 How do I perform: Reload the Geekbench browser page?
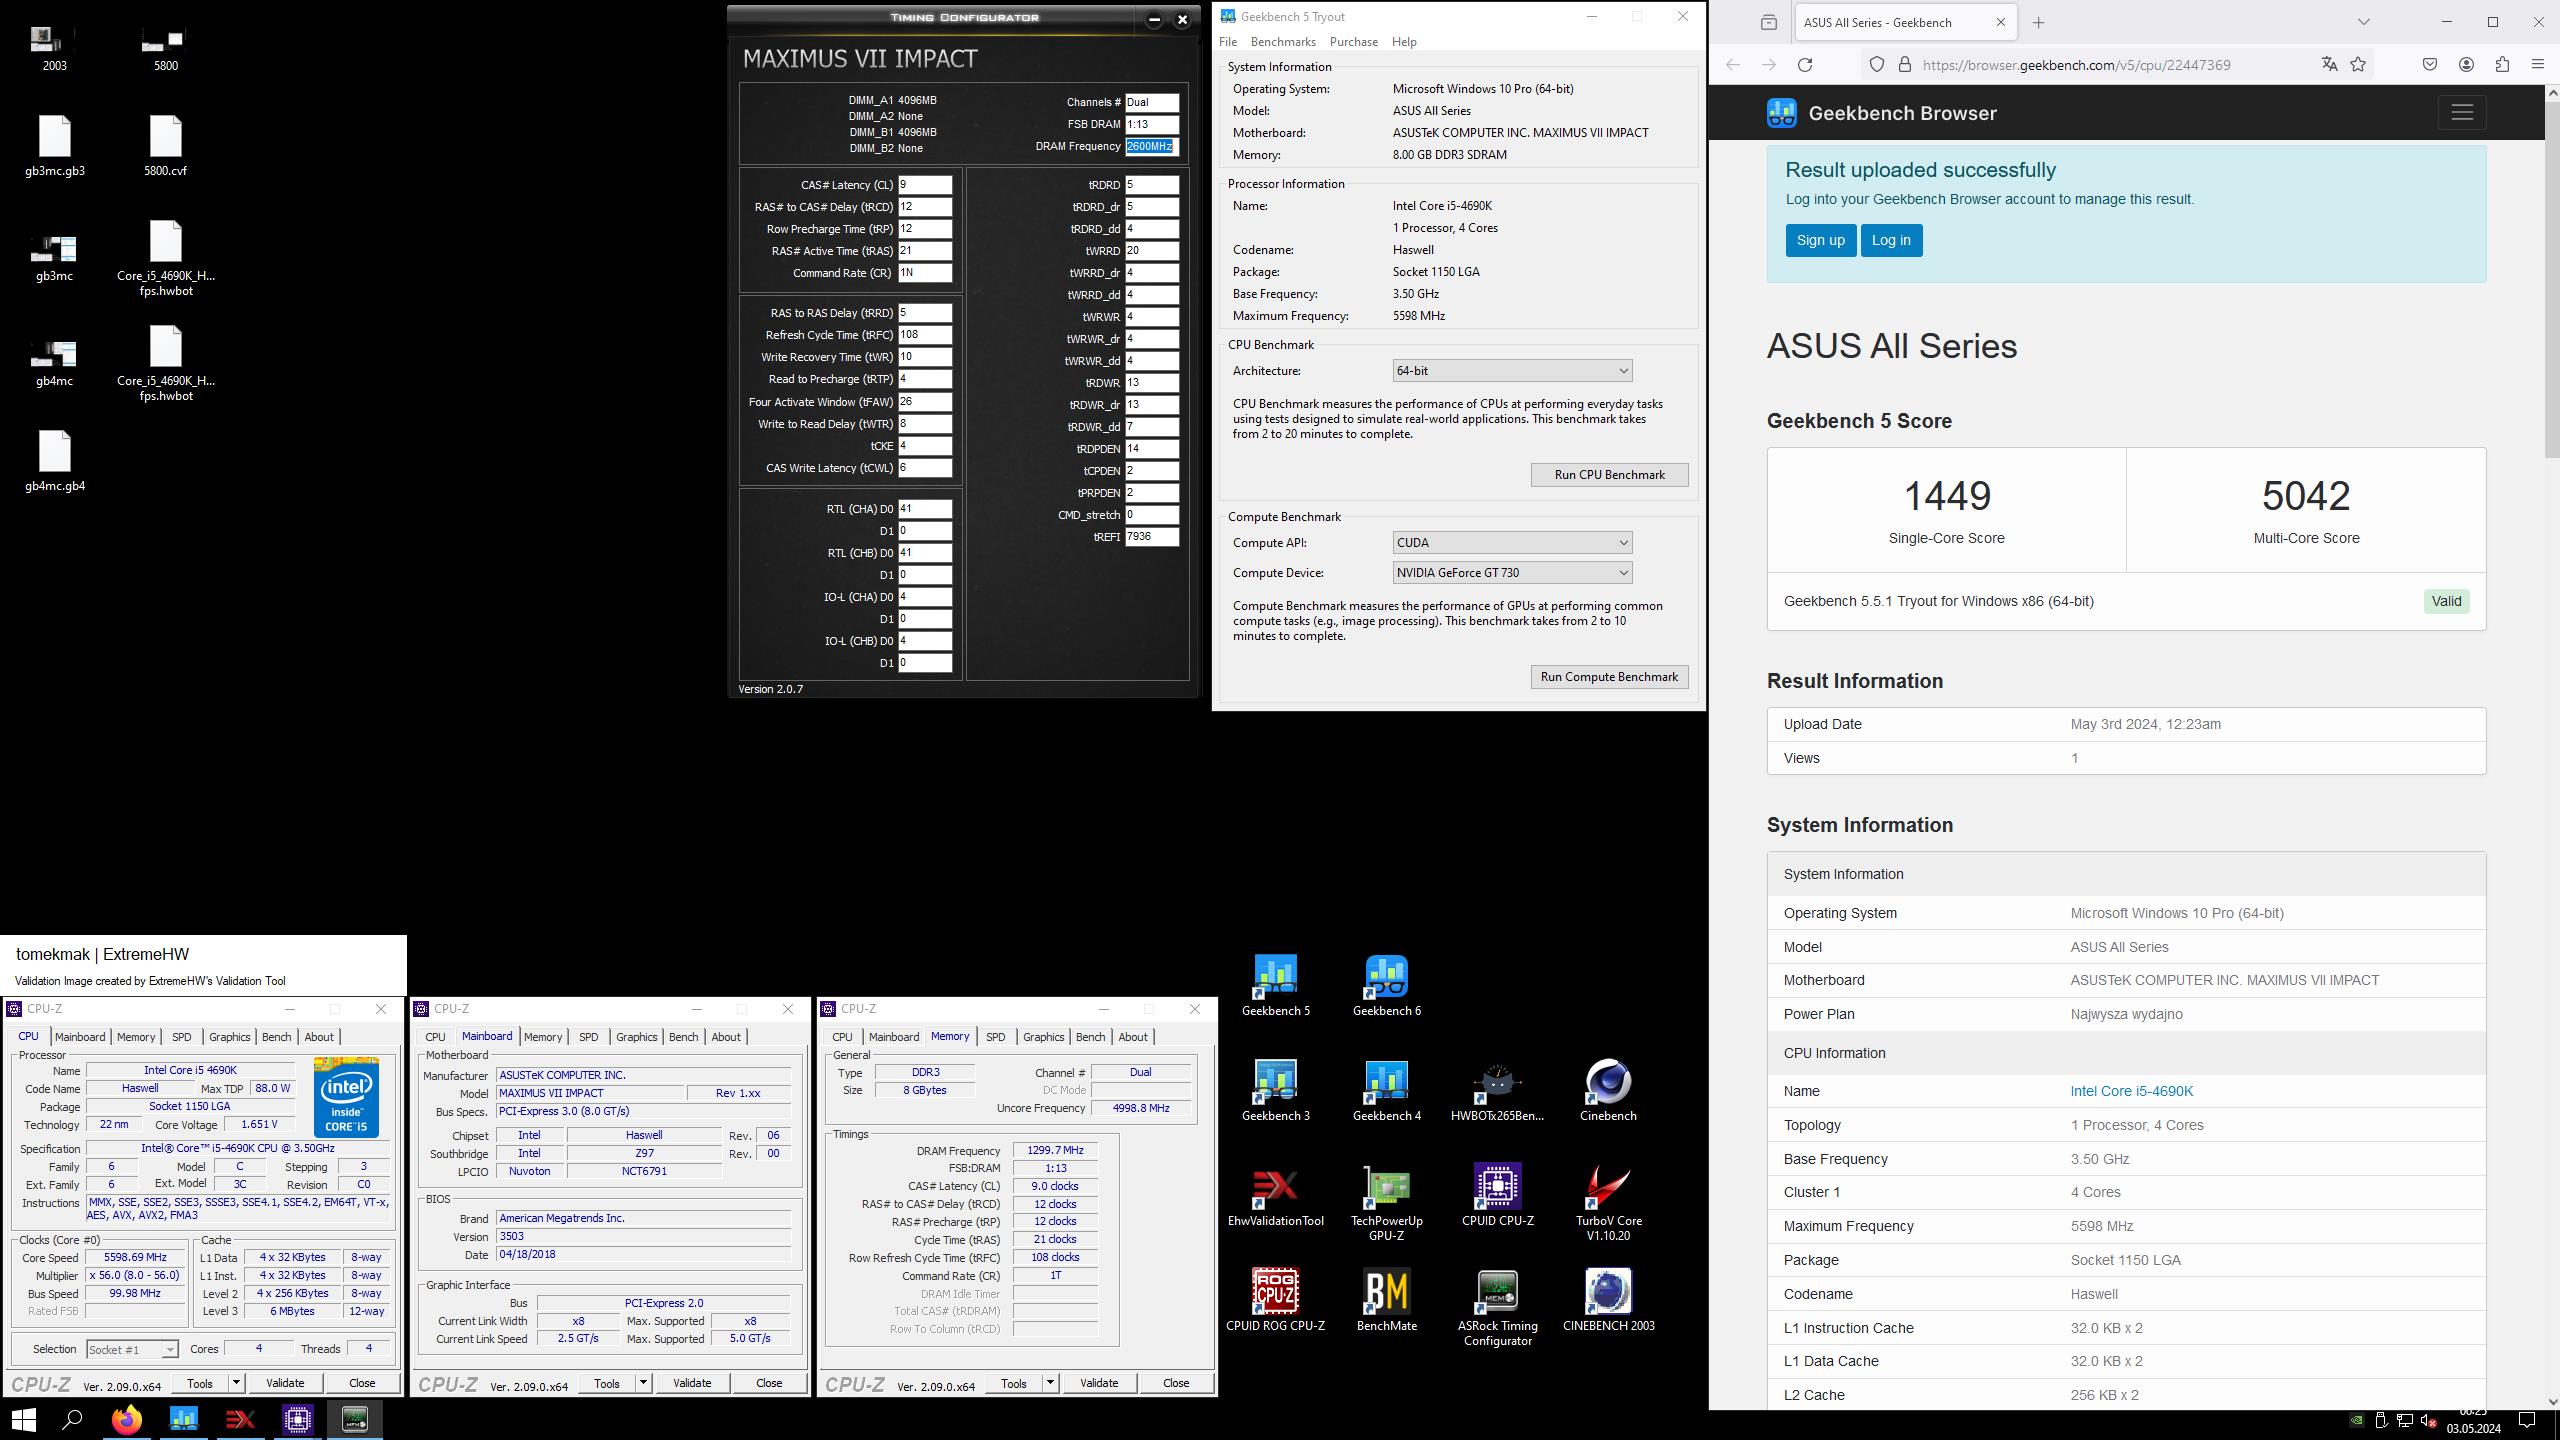pyautogui.click(x=1805, y=65)
